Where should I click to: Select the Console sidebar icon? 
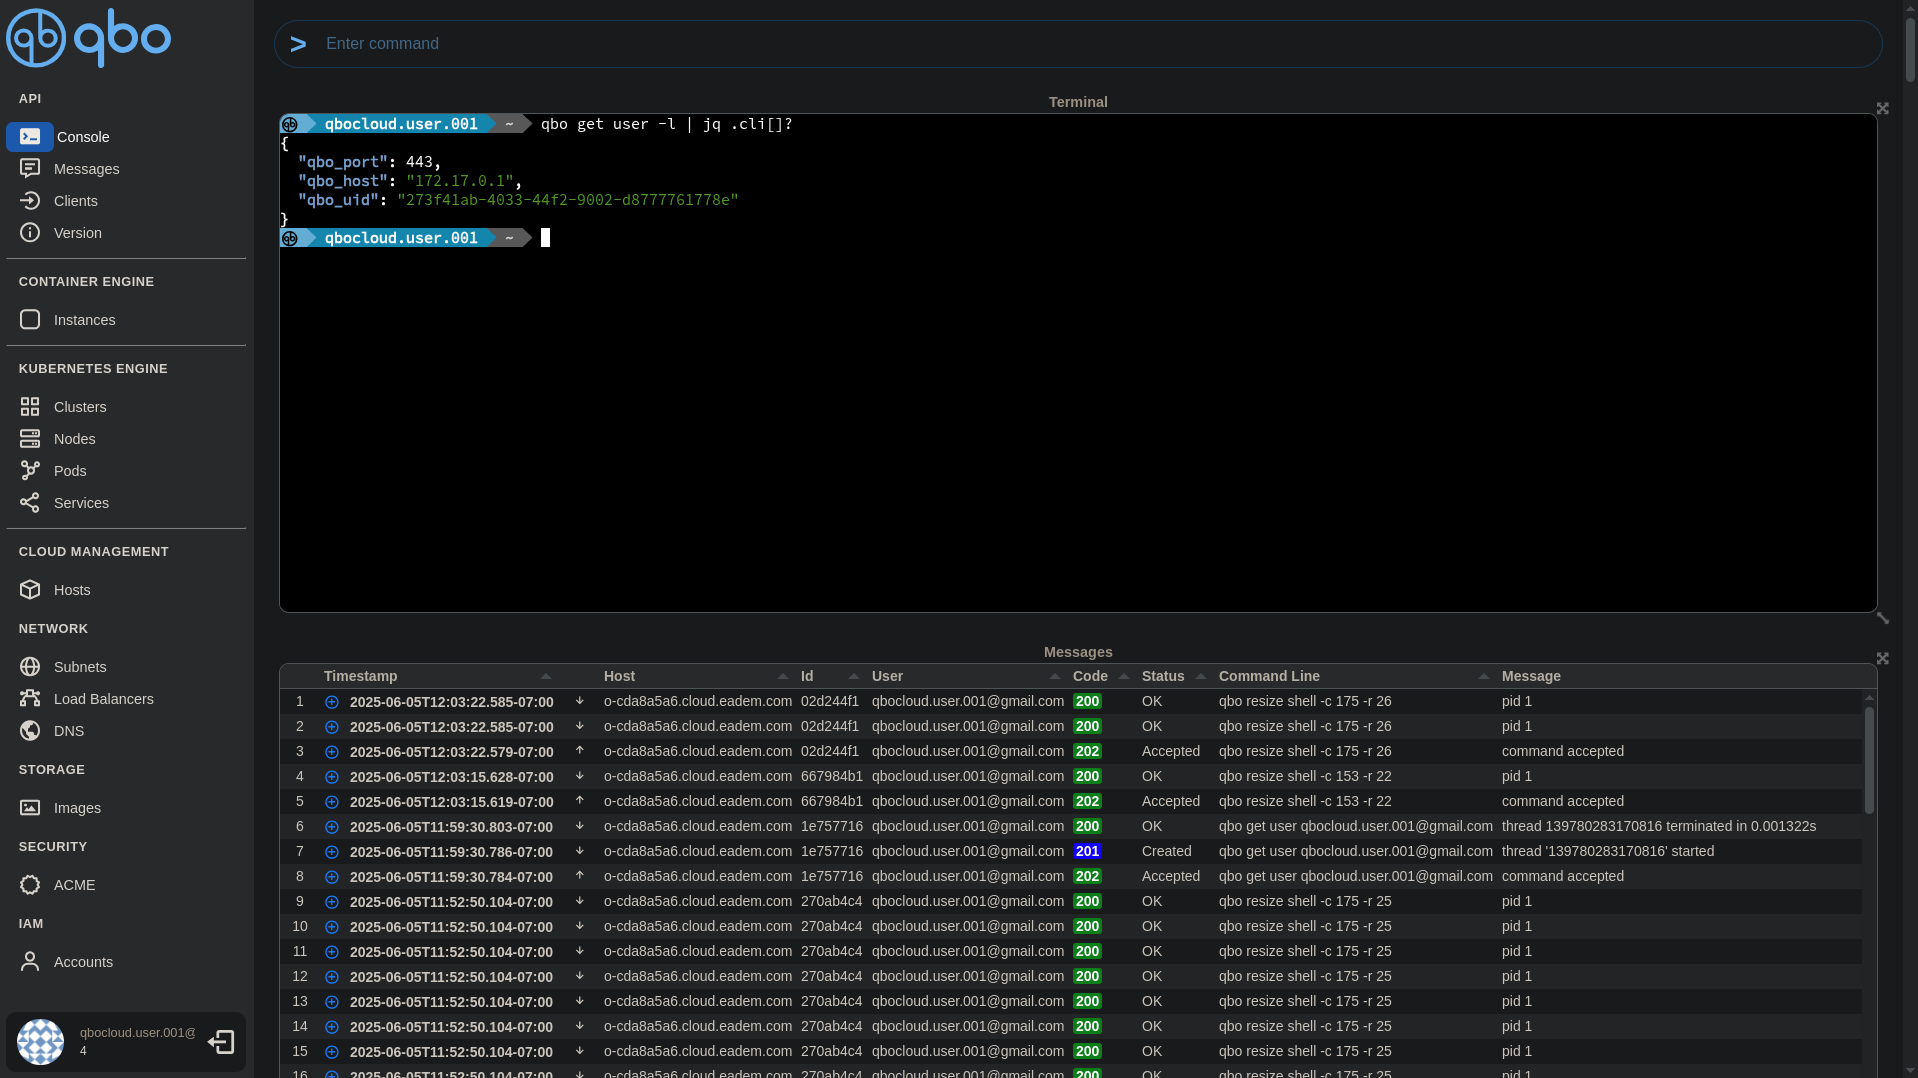pyautogui.click(x=30, y=137)
